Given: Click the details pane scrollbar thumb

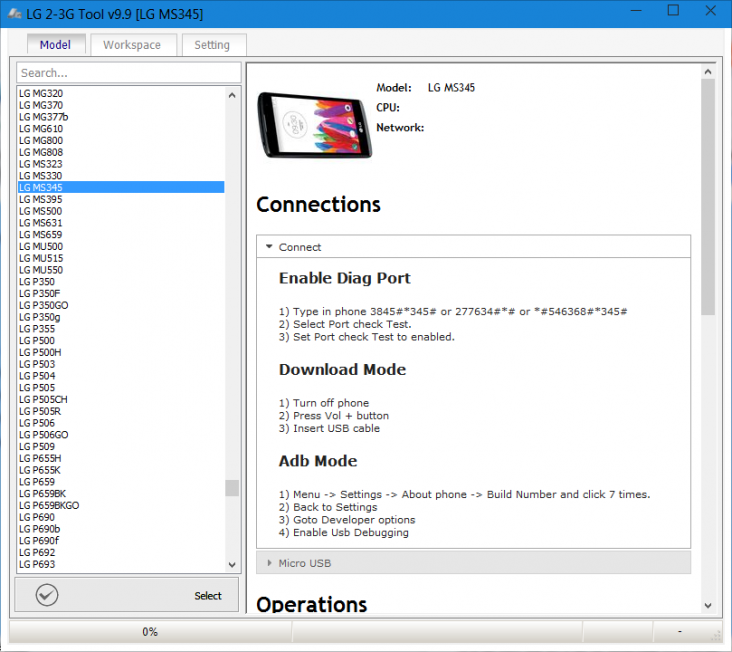Looking at the screenshot, I should coord(708,197).
